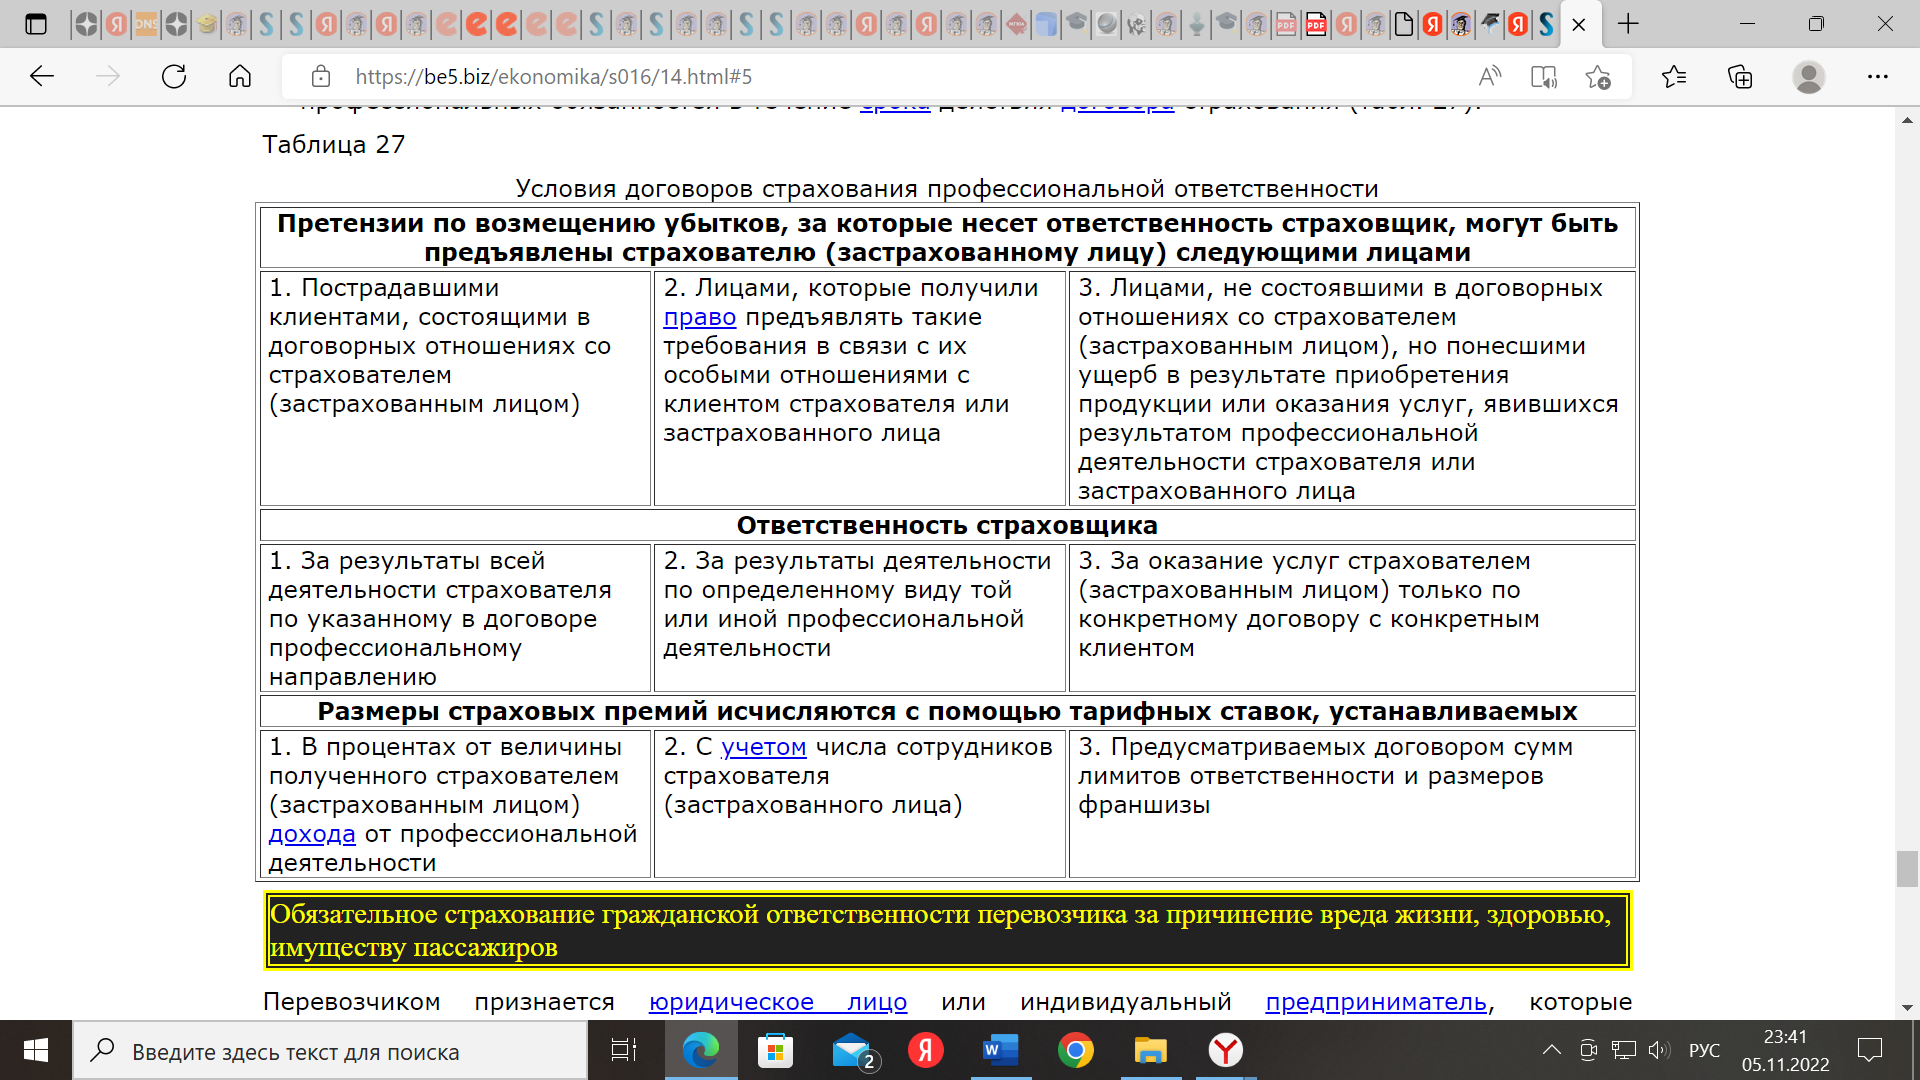Viewport: 1920px width, 1080px height.
Task: Close the active browser tab
Action: 1579,24
